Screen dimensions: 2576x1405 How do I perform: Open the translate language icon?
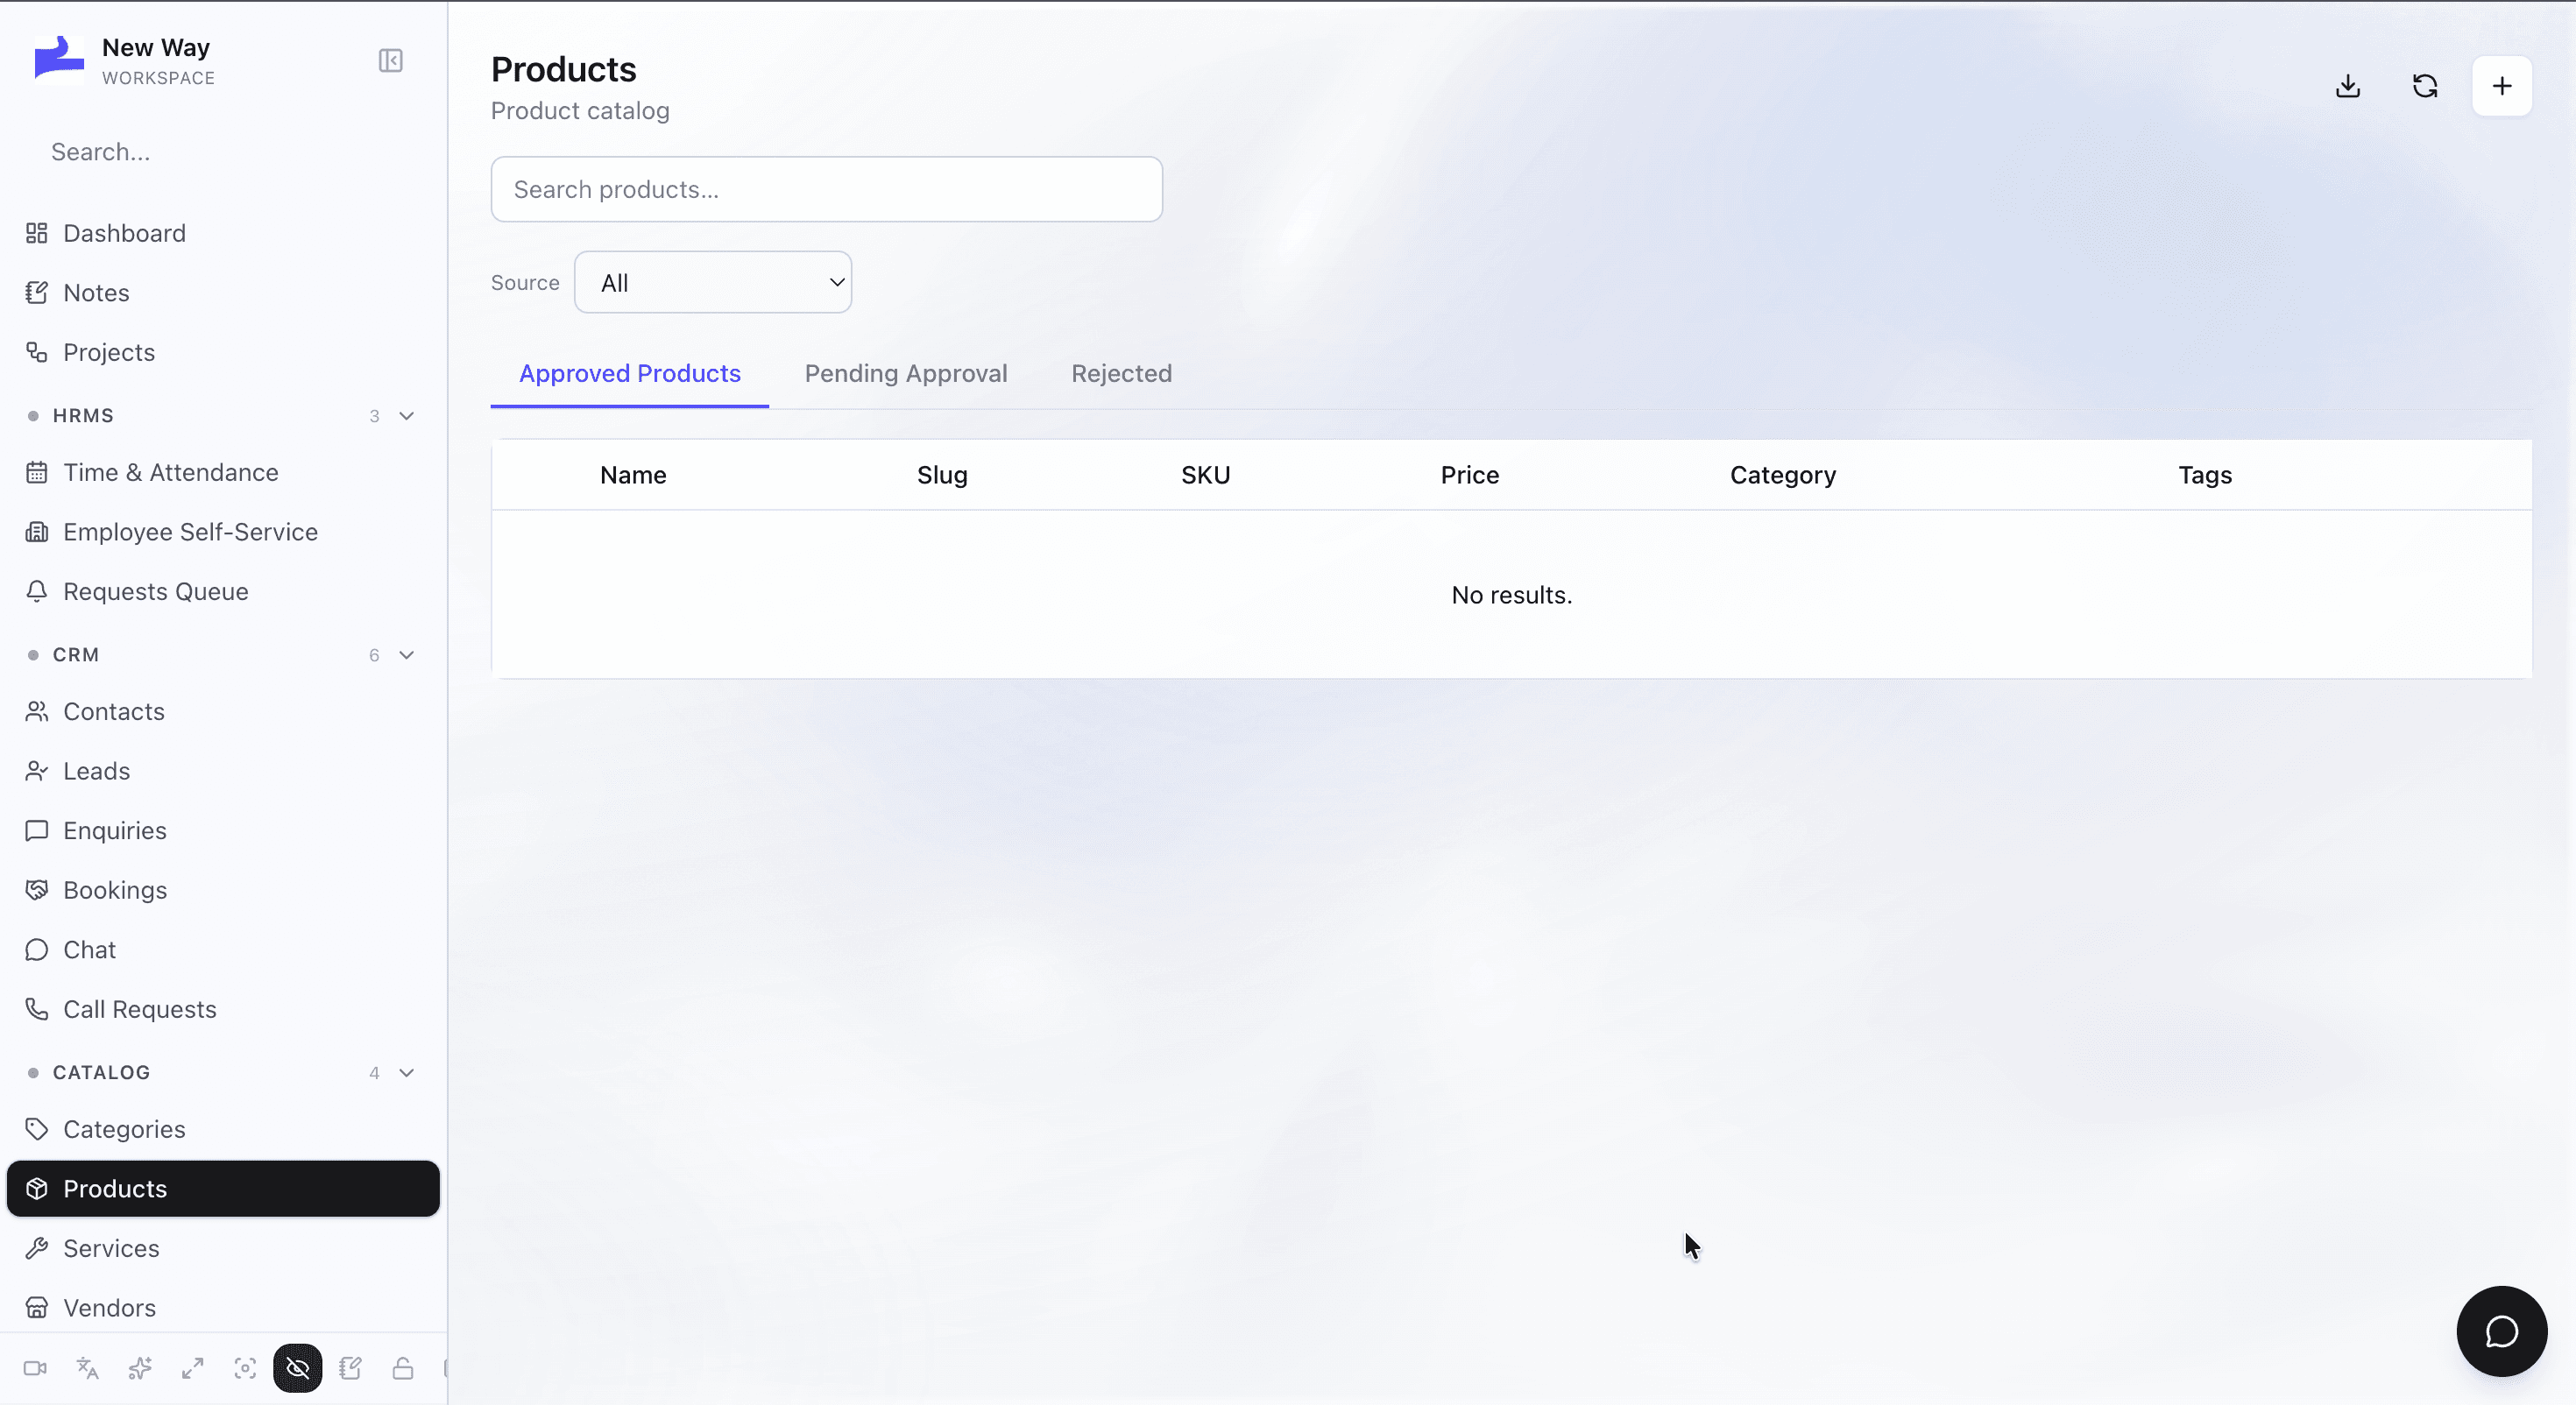(x=88, y=1368)
